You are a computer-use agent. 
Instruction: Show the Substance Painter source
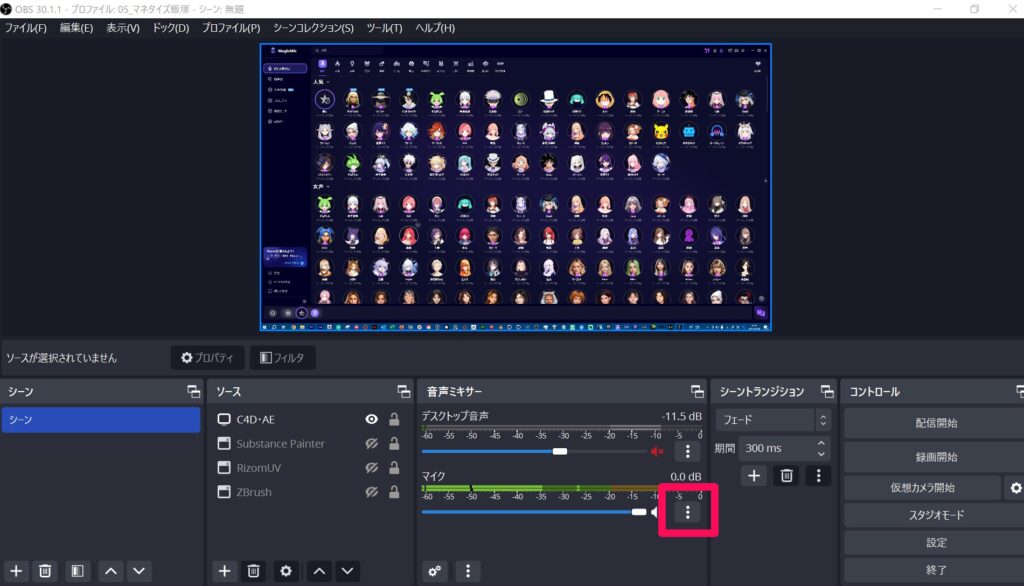(x=372, y=444)
